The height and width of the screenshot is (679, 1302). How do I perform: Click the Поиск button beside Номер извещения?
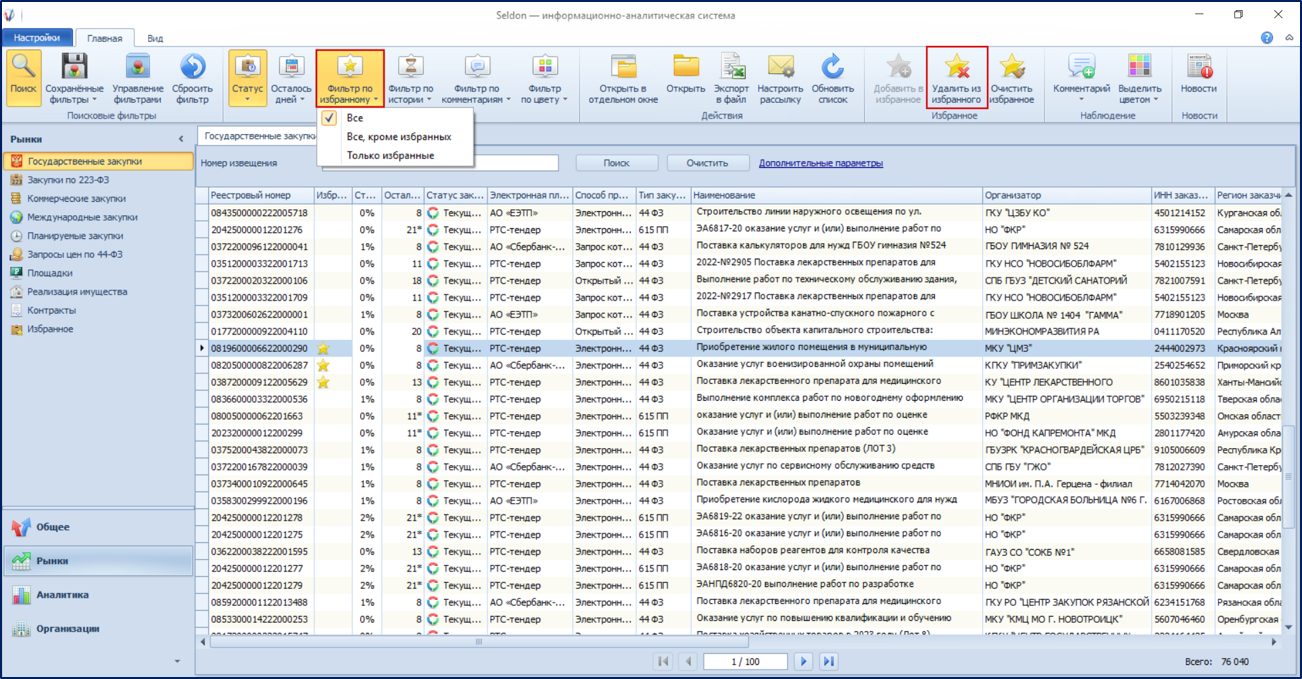(616, 163)
